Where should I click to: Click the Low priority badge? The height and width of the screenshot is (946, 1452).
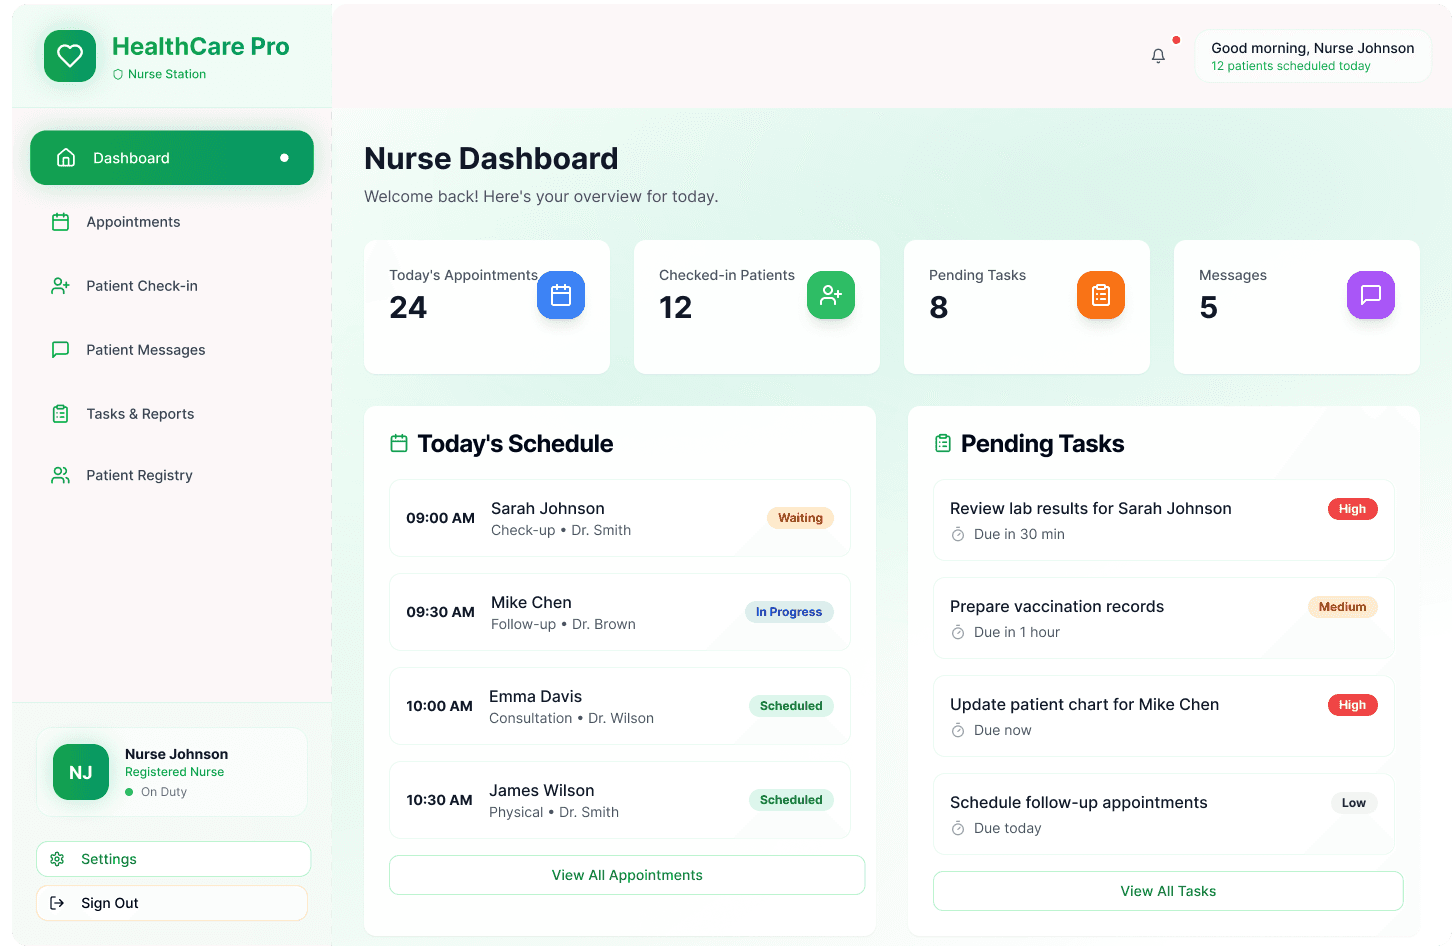(x=1354, y=803)
